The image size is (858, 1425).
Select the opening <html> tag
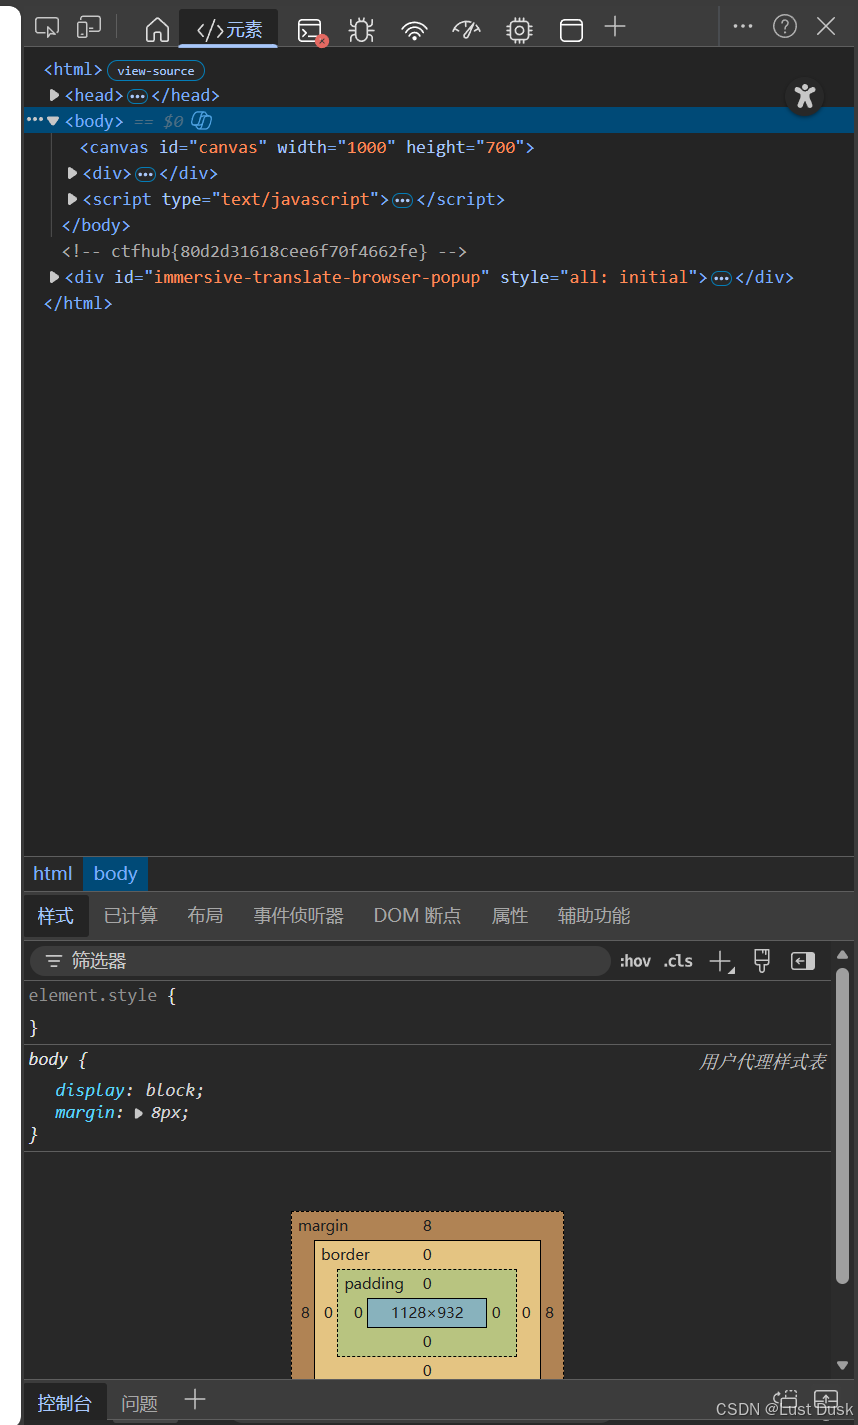pyautogui.click(x=73, y=69)
